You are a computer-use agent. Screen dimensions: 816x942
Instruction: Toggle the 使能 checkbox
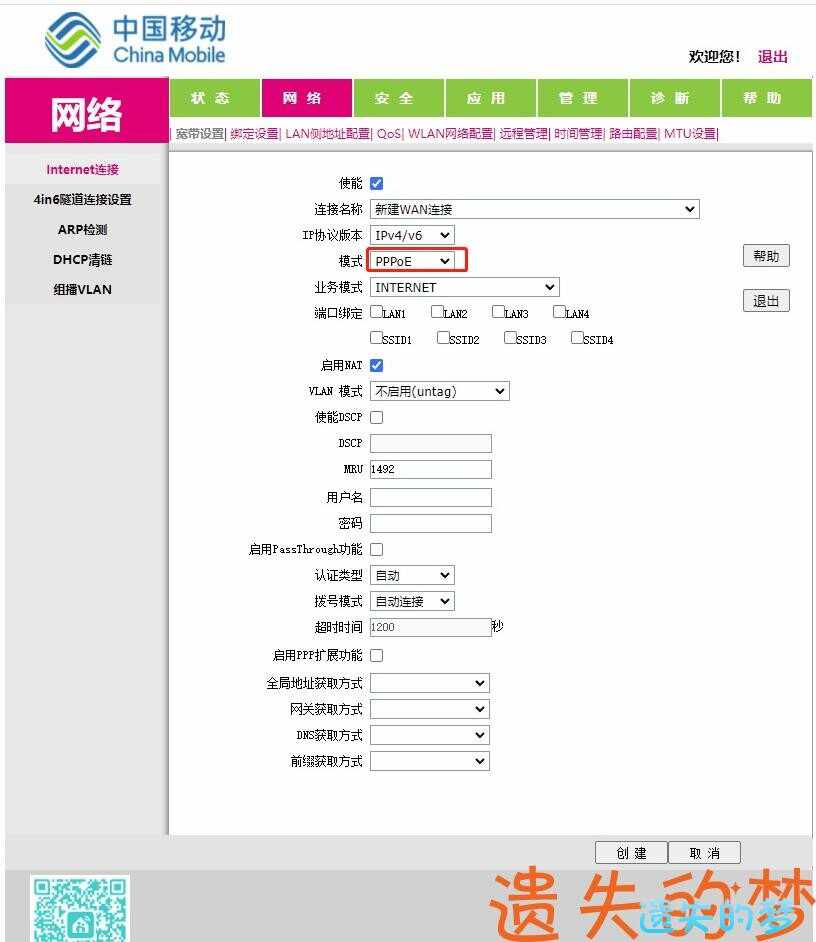tap(377, 183)
